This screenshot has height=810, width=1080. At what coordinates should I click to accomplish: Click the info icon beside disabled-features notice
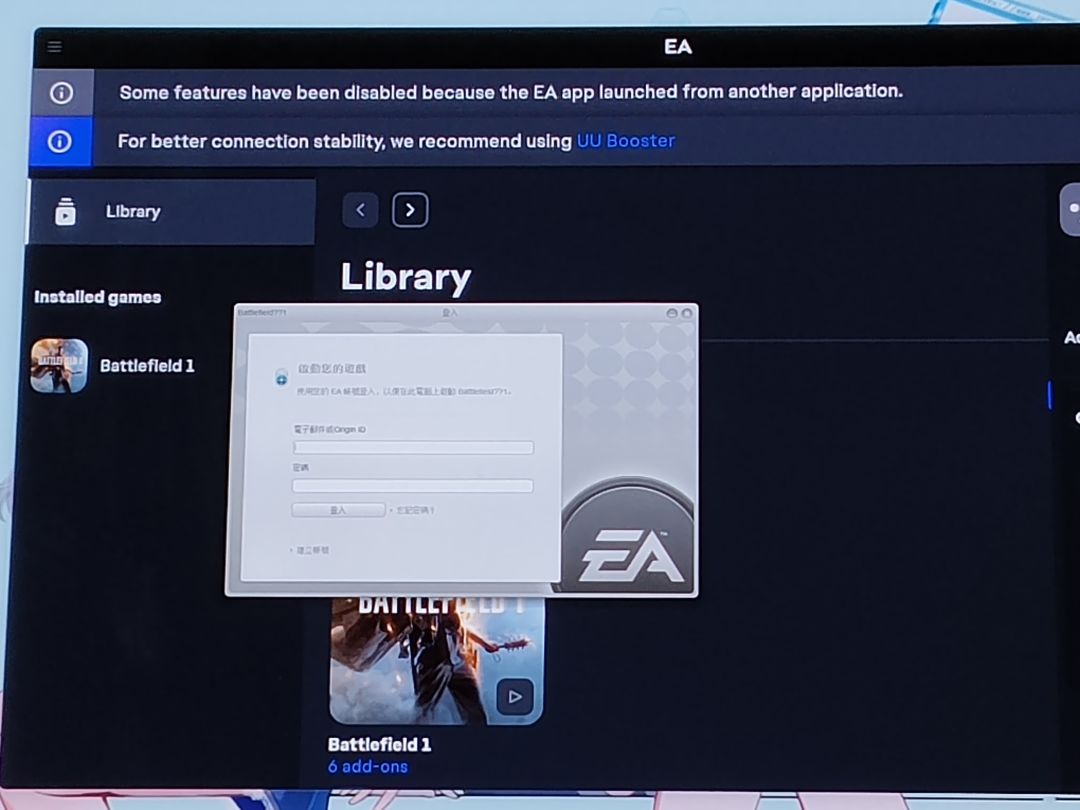point(61,92)
